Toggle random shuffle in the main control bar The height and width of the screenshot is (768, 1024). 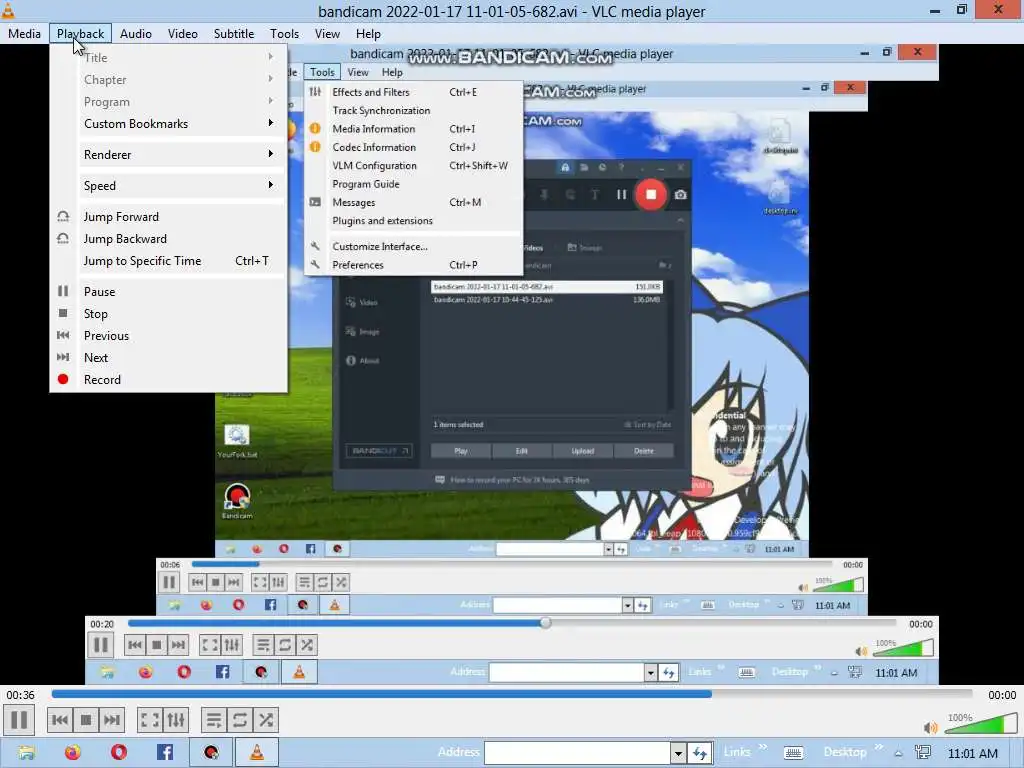point(265,720)
